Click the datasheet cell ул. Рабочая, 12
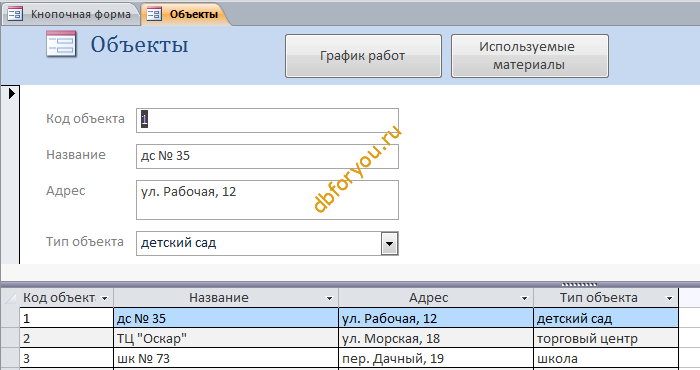 [436, 318]
